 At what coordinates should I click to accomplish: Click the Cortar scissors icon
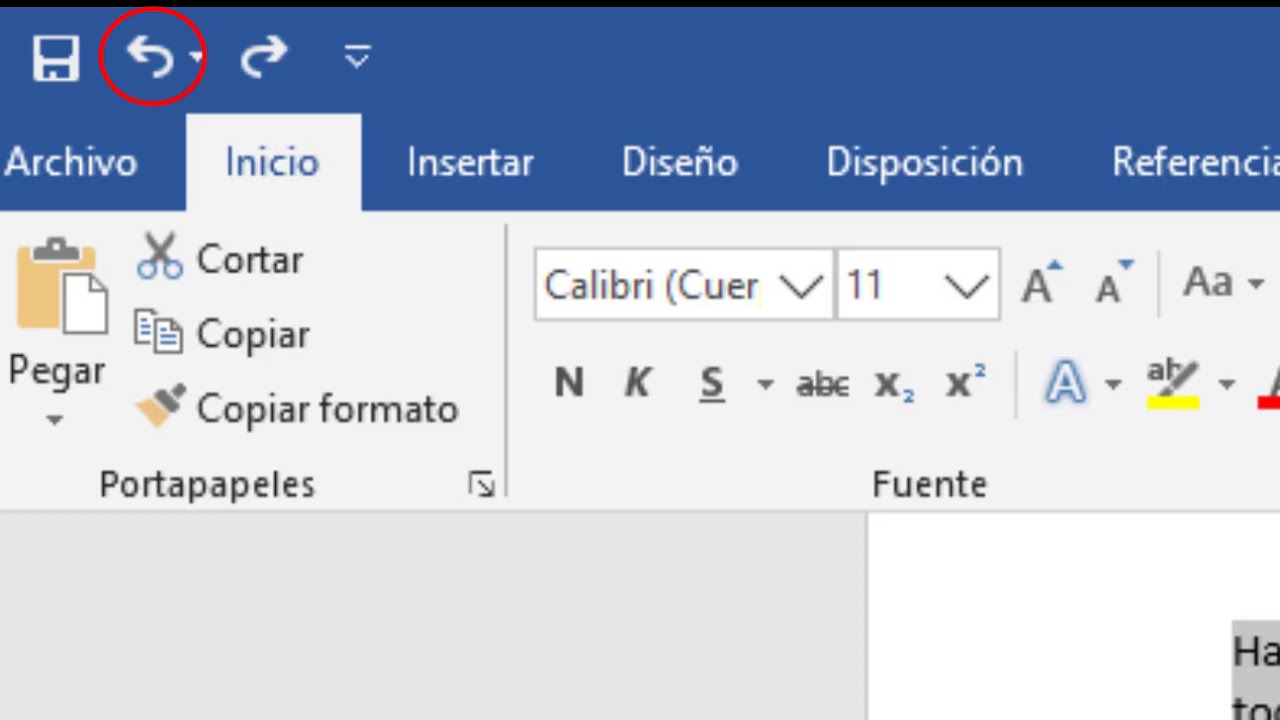[160, 258]
